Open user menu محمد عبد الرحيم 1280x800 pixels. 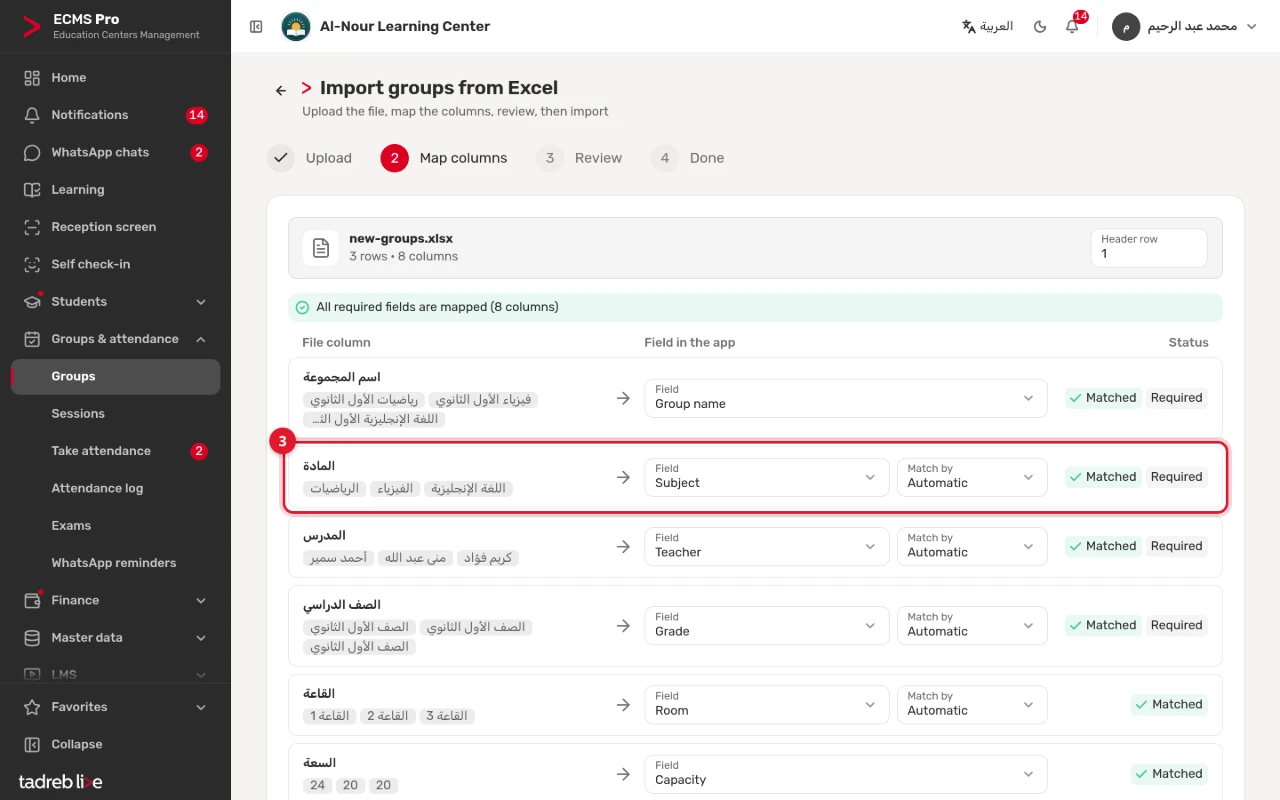tap(1185, 27)
